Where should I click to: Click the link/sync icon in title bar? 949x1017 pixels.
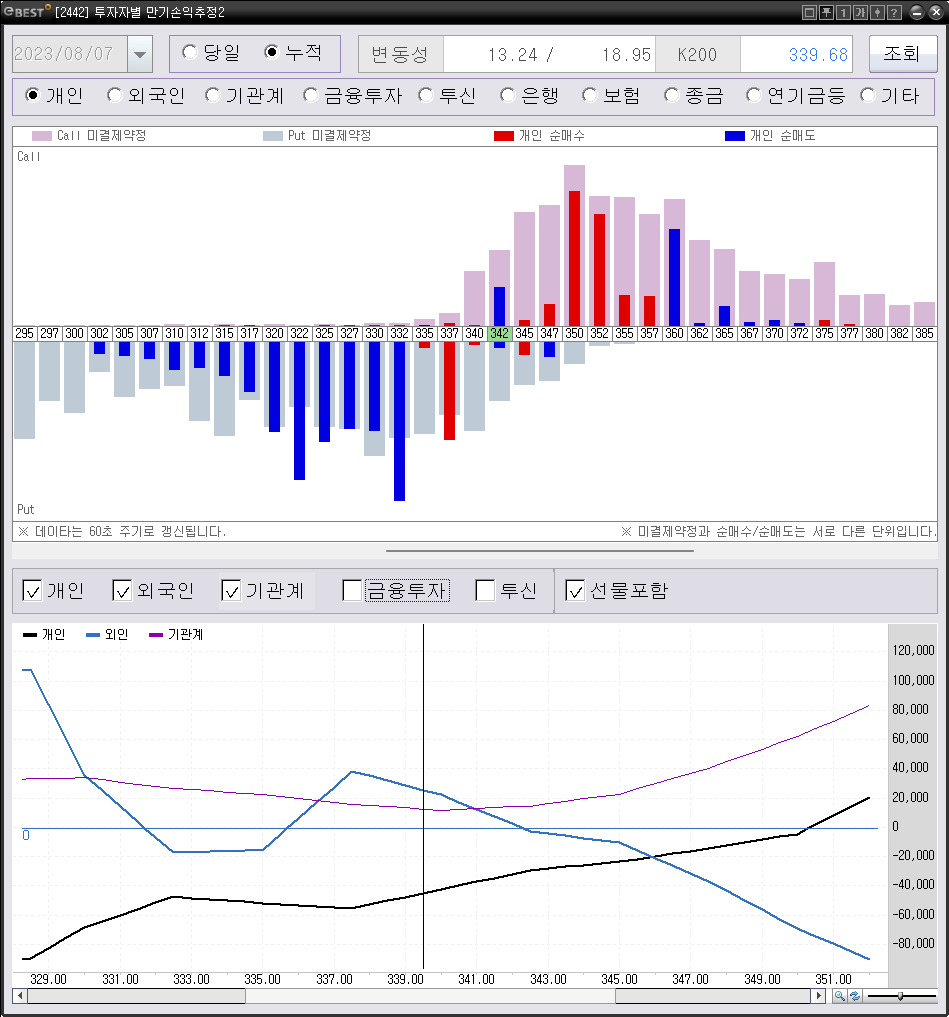(877, 12)
